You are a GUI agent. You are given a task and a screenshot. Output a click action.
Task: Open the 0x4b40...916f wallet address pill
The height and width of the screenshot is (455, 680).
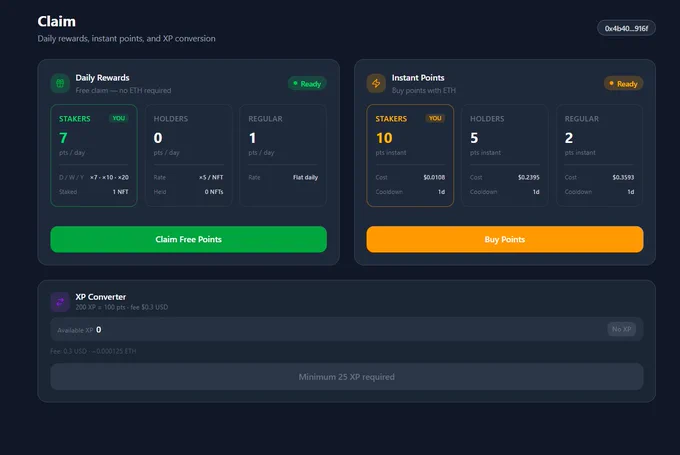(626, 28)
